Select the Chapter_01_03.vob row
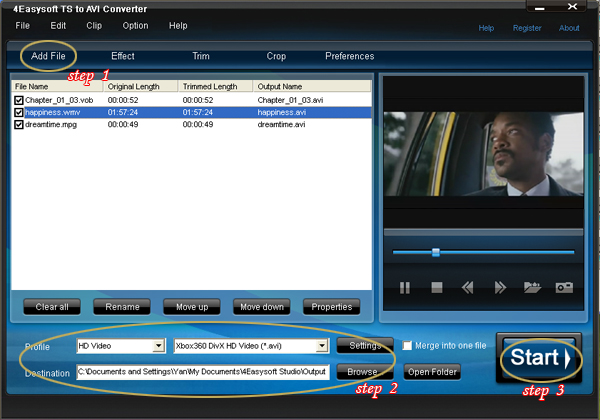Screen dimensions: 600x420 click(191, 100)
